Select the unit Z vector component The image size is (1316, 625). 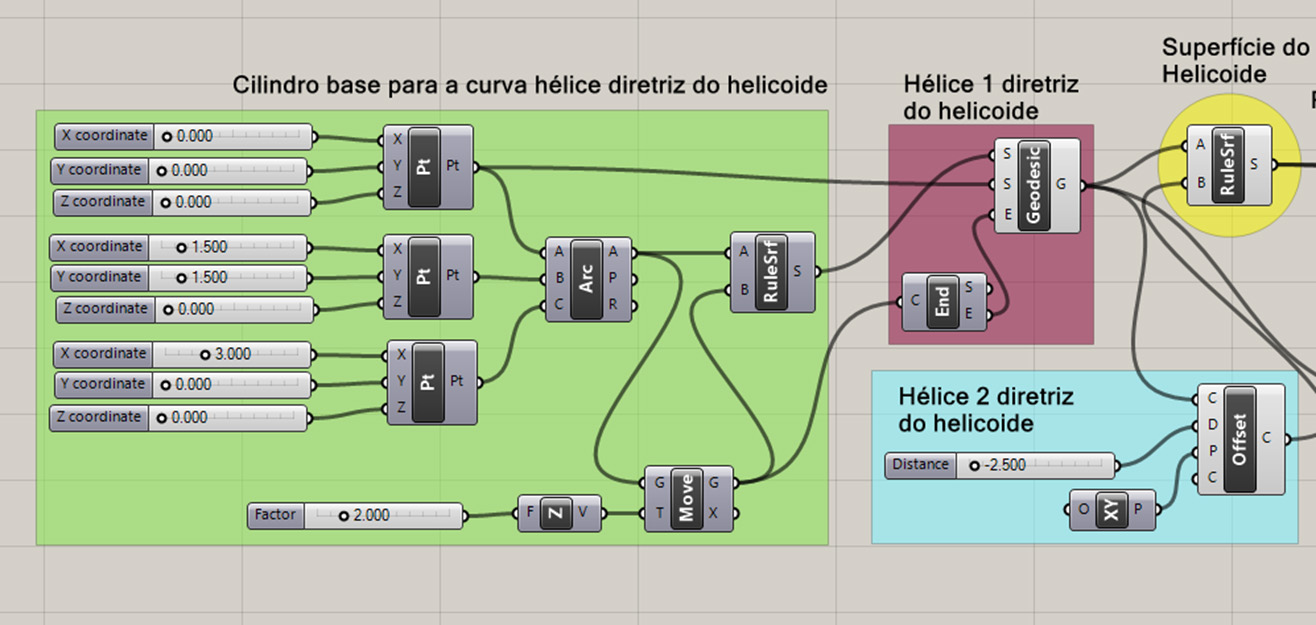coord(557,515)
